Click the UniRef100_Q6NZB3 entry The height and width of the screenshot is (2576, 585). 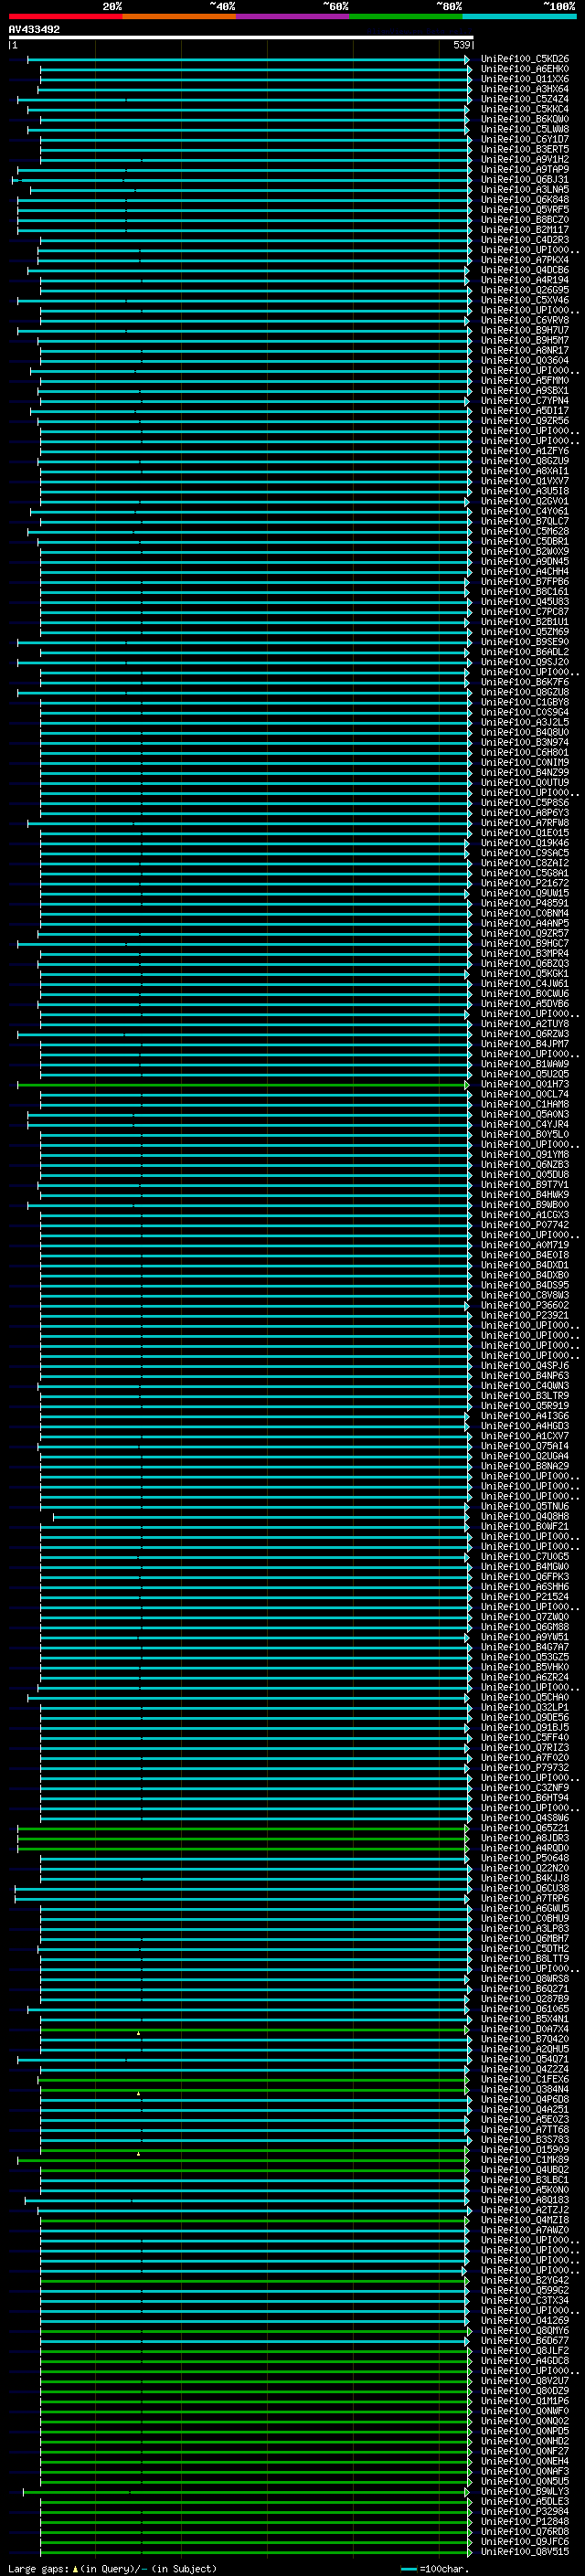tap(525, 1164)
